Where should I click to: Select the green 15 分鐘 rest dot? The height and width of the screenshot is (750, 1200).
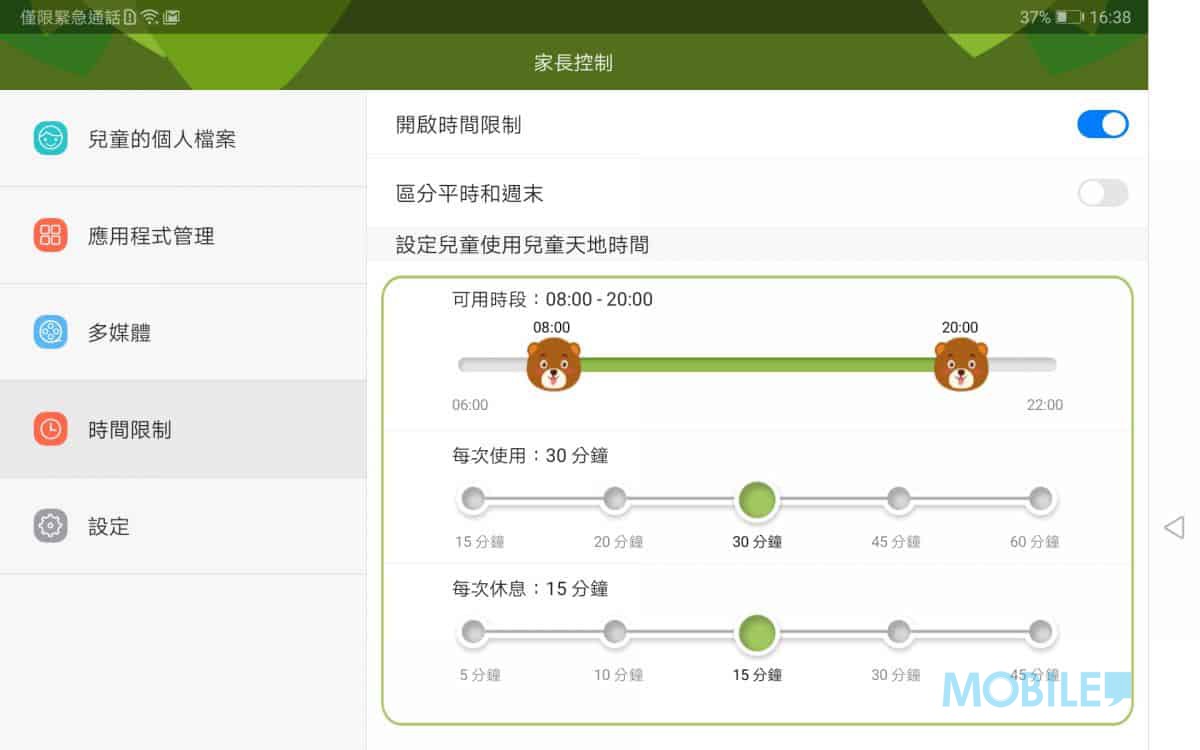757,633
